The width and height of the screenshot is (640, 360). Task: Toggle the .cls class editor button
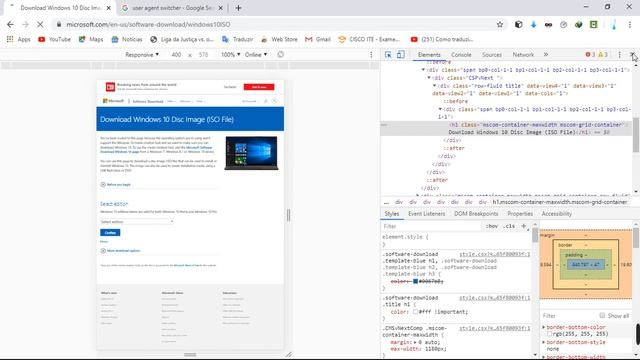pos(509,226)
